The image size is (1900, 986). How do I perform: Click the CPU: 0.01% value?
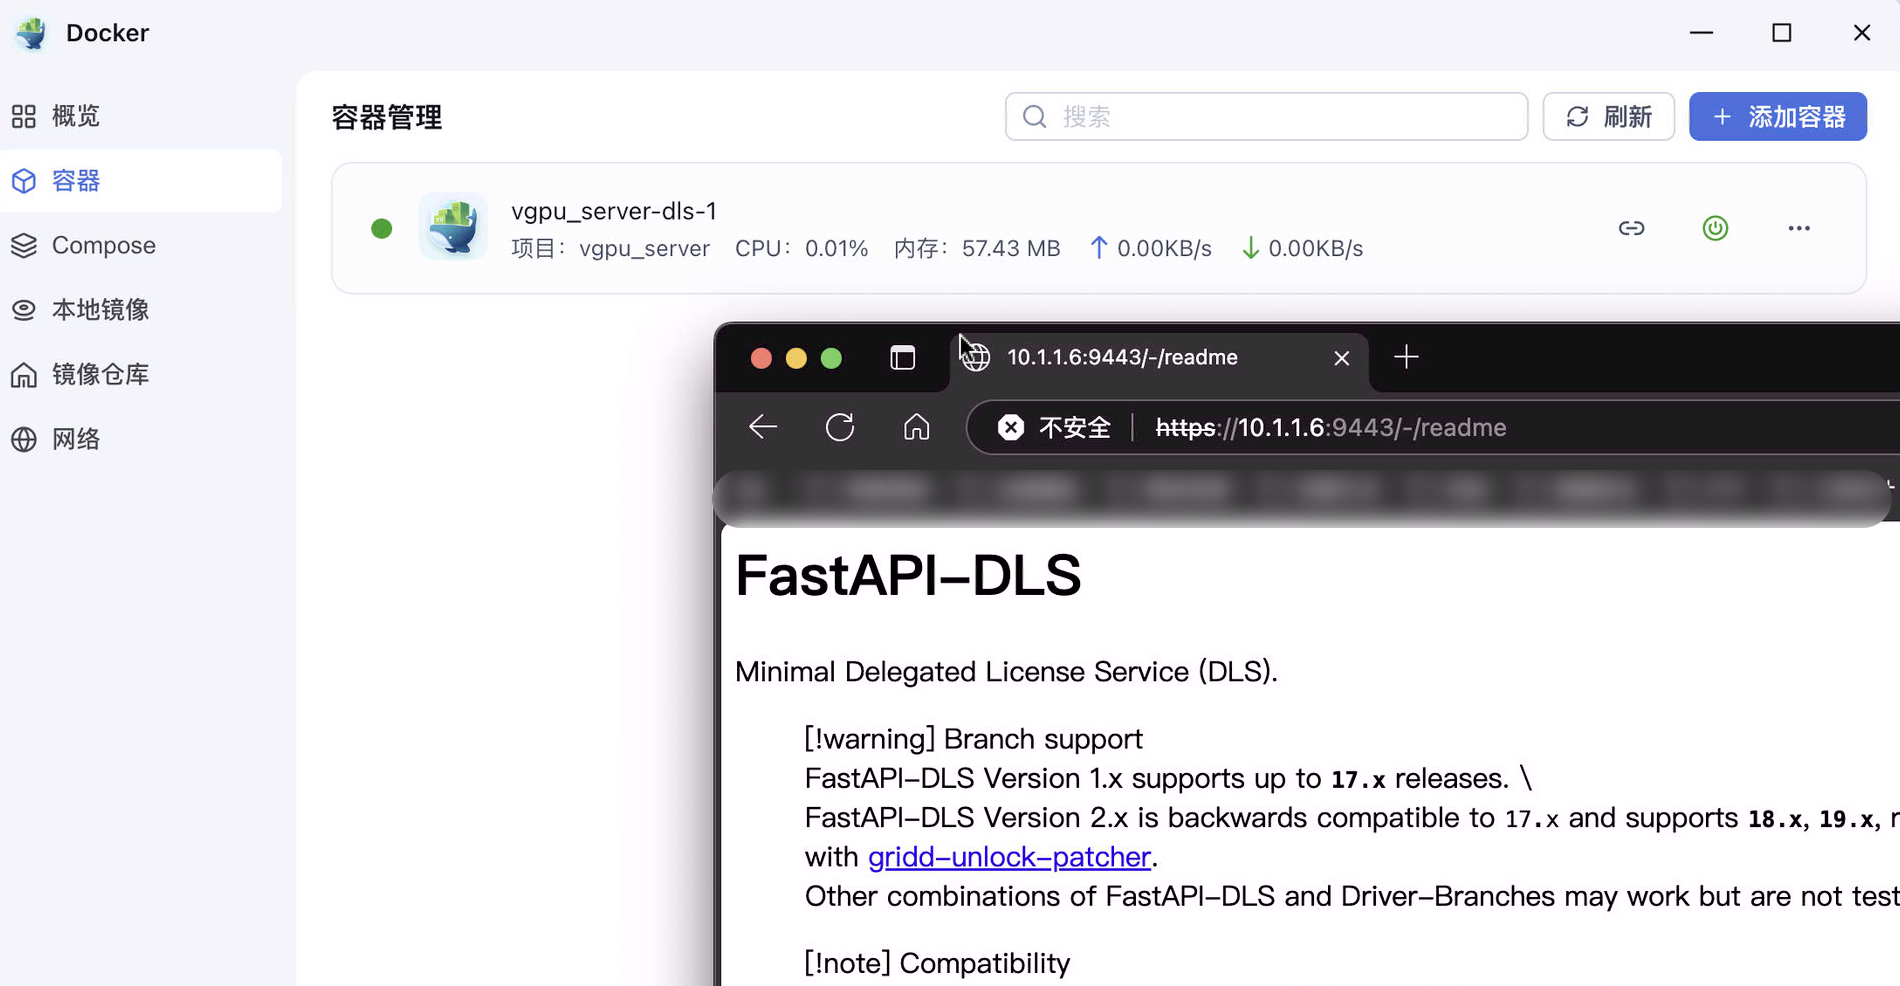point(801,248)
